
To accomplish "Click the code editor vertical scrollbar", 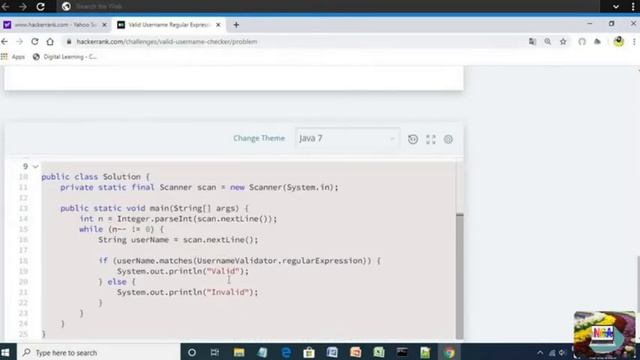I will click(460, 276).
